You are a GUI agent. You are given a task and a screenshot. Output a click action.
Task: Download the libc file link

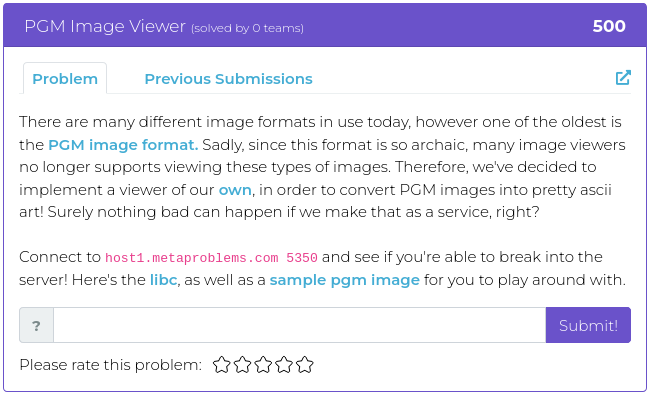pos(164,280)
